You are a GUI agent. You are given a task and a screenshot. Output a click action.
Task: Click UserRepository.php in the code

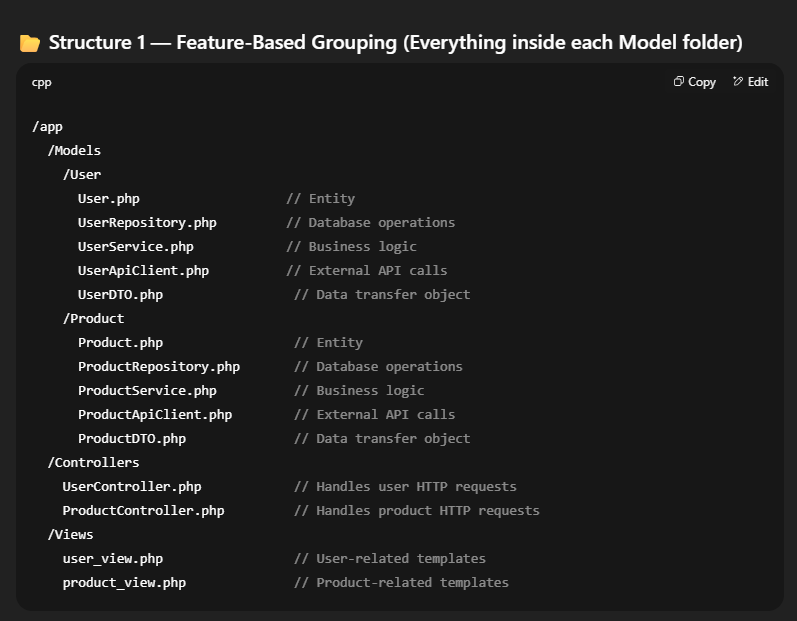pos(147,223)
